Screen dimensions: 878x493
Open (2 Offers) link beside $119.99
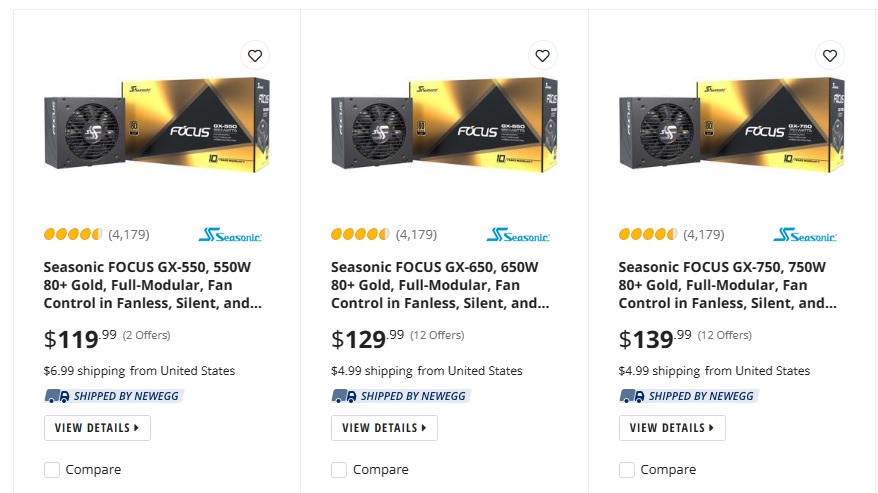[x=147, y=335]
